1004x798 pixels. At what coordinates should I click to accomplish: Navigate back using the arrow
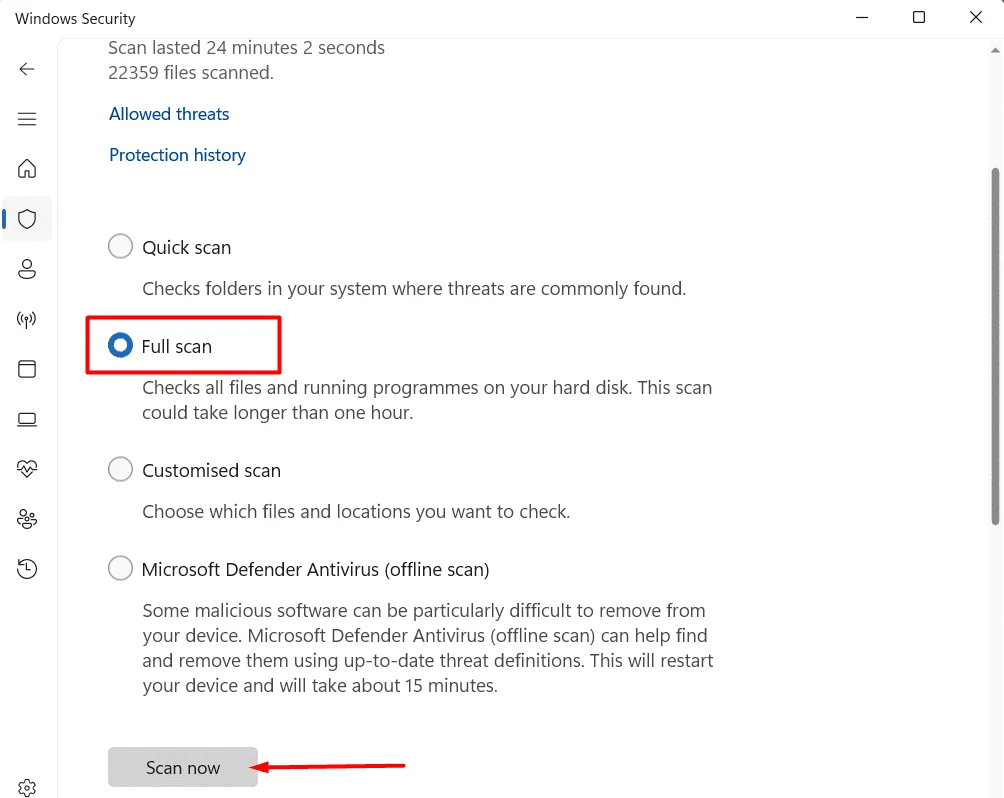(27, 69)
